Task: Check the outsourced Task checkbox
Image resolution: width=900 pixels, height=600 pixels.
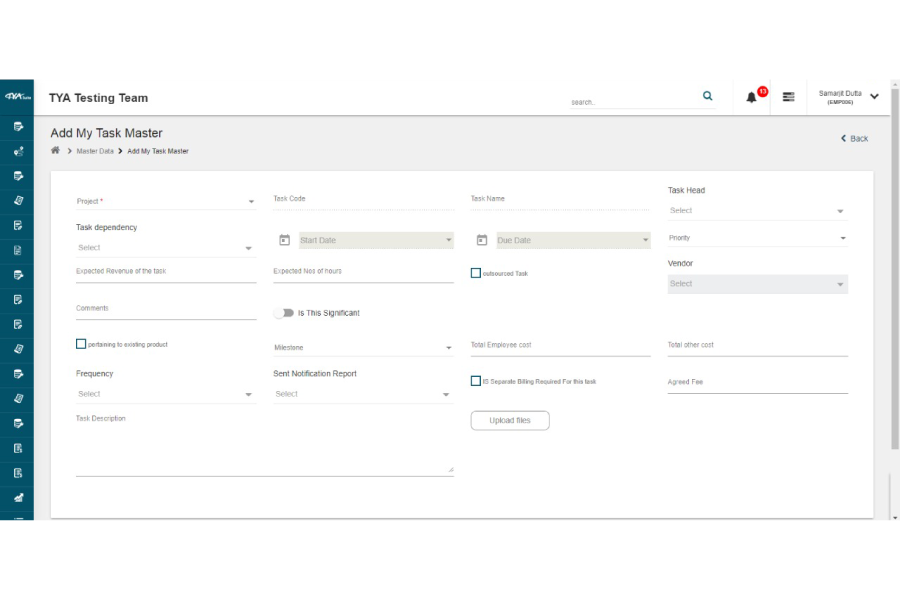Action: [x=476, y=272]
